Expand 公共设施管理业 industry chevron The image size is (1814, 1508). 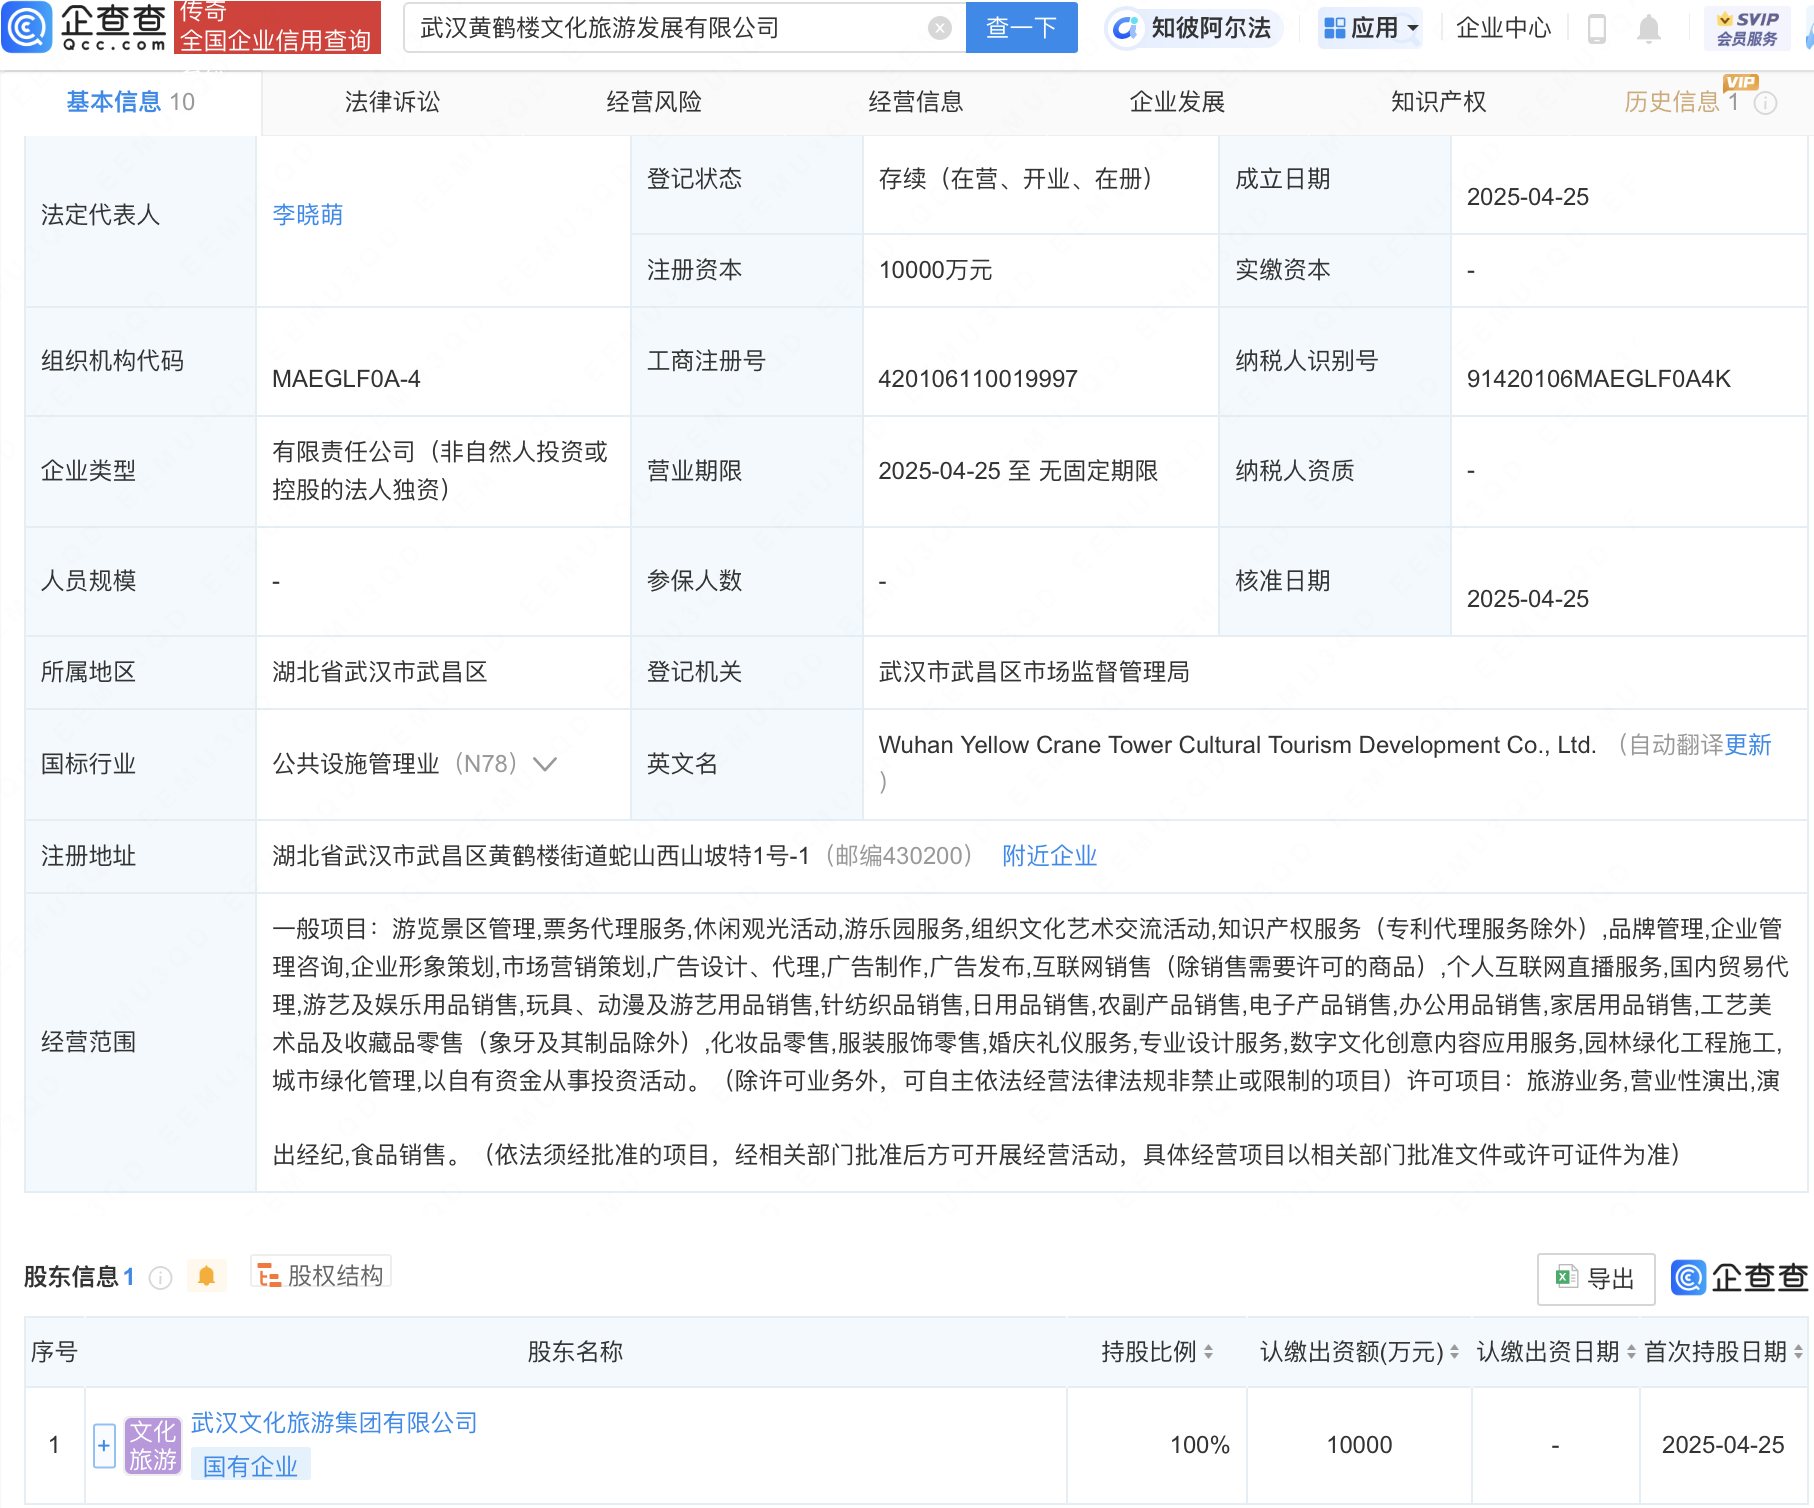pos(545,764)
